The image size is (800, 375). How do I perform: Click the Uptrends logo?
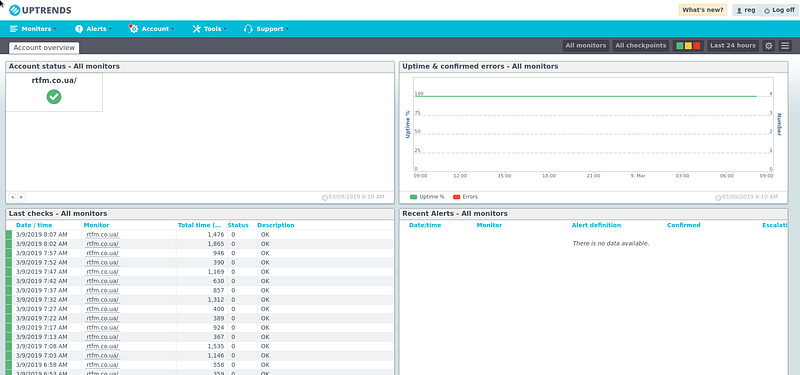point(40,10)
